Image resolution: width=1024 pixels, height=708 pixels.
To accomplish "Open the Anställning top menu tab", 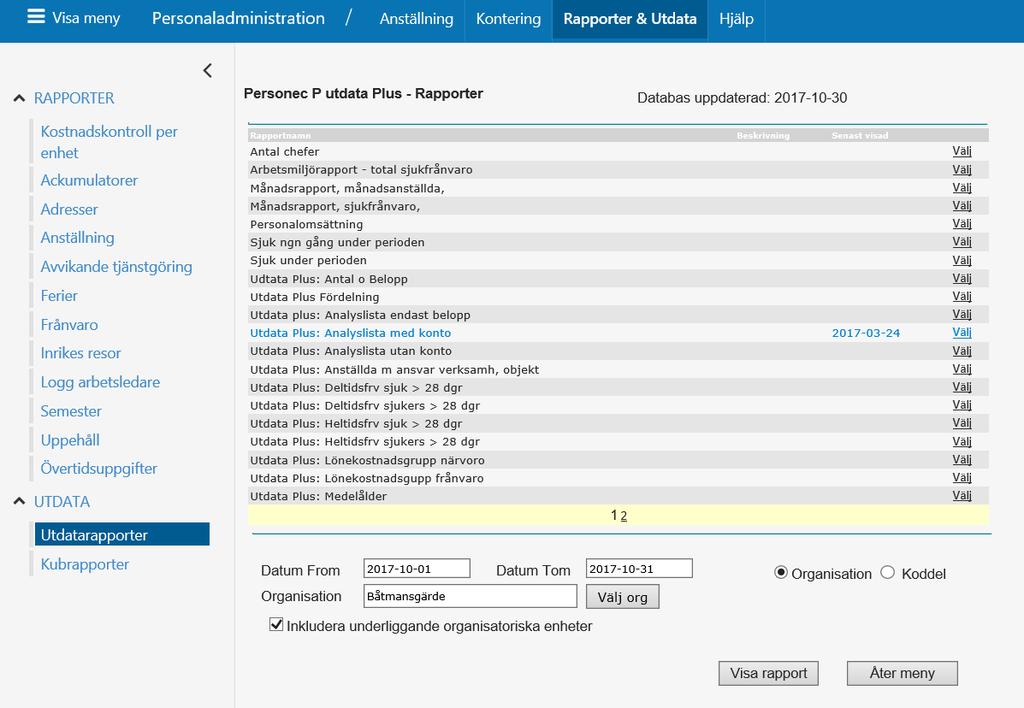I will [x=416, y=19].
